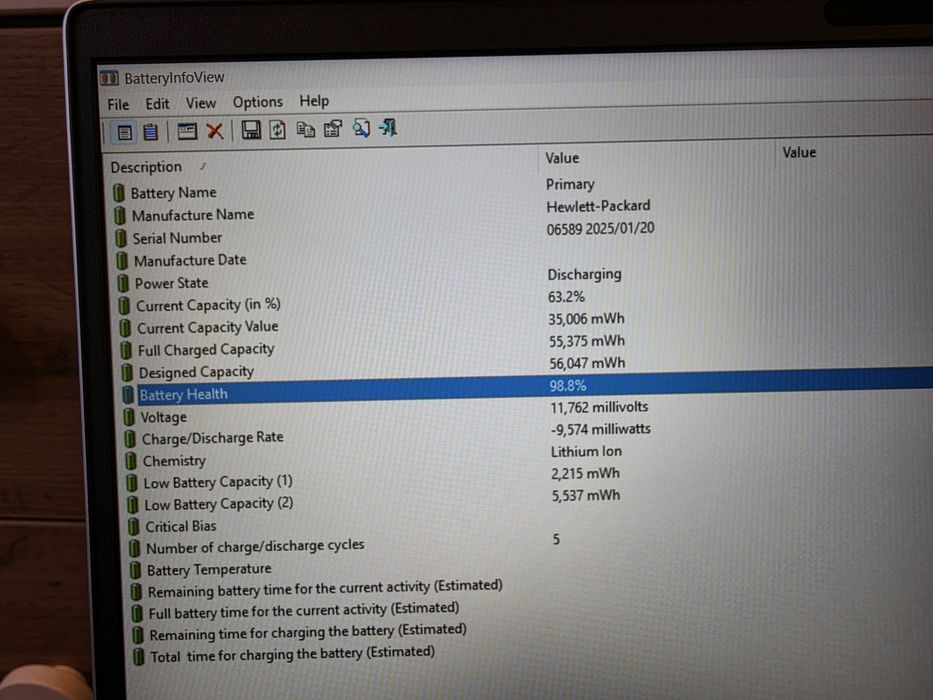The height and width of the screenshot is (700, 933).
Task: Save selected items with the floppy disk icon
Action: (251, 130)
